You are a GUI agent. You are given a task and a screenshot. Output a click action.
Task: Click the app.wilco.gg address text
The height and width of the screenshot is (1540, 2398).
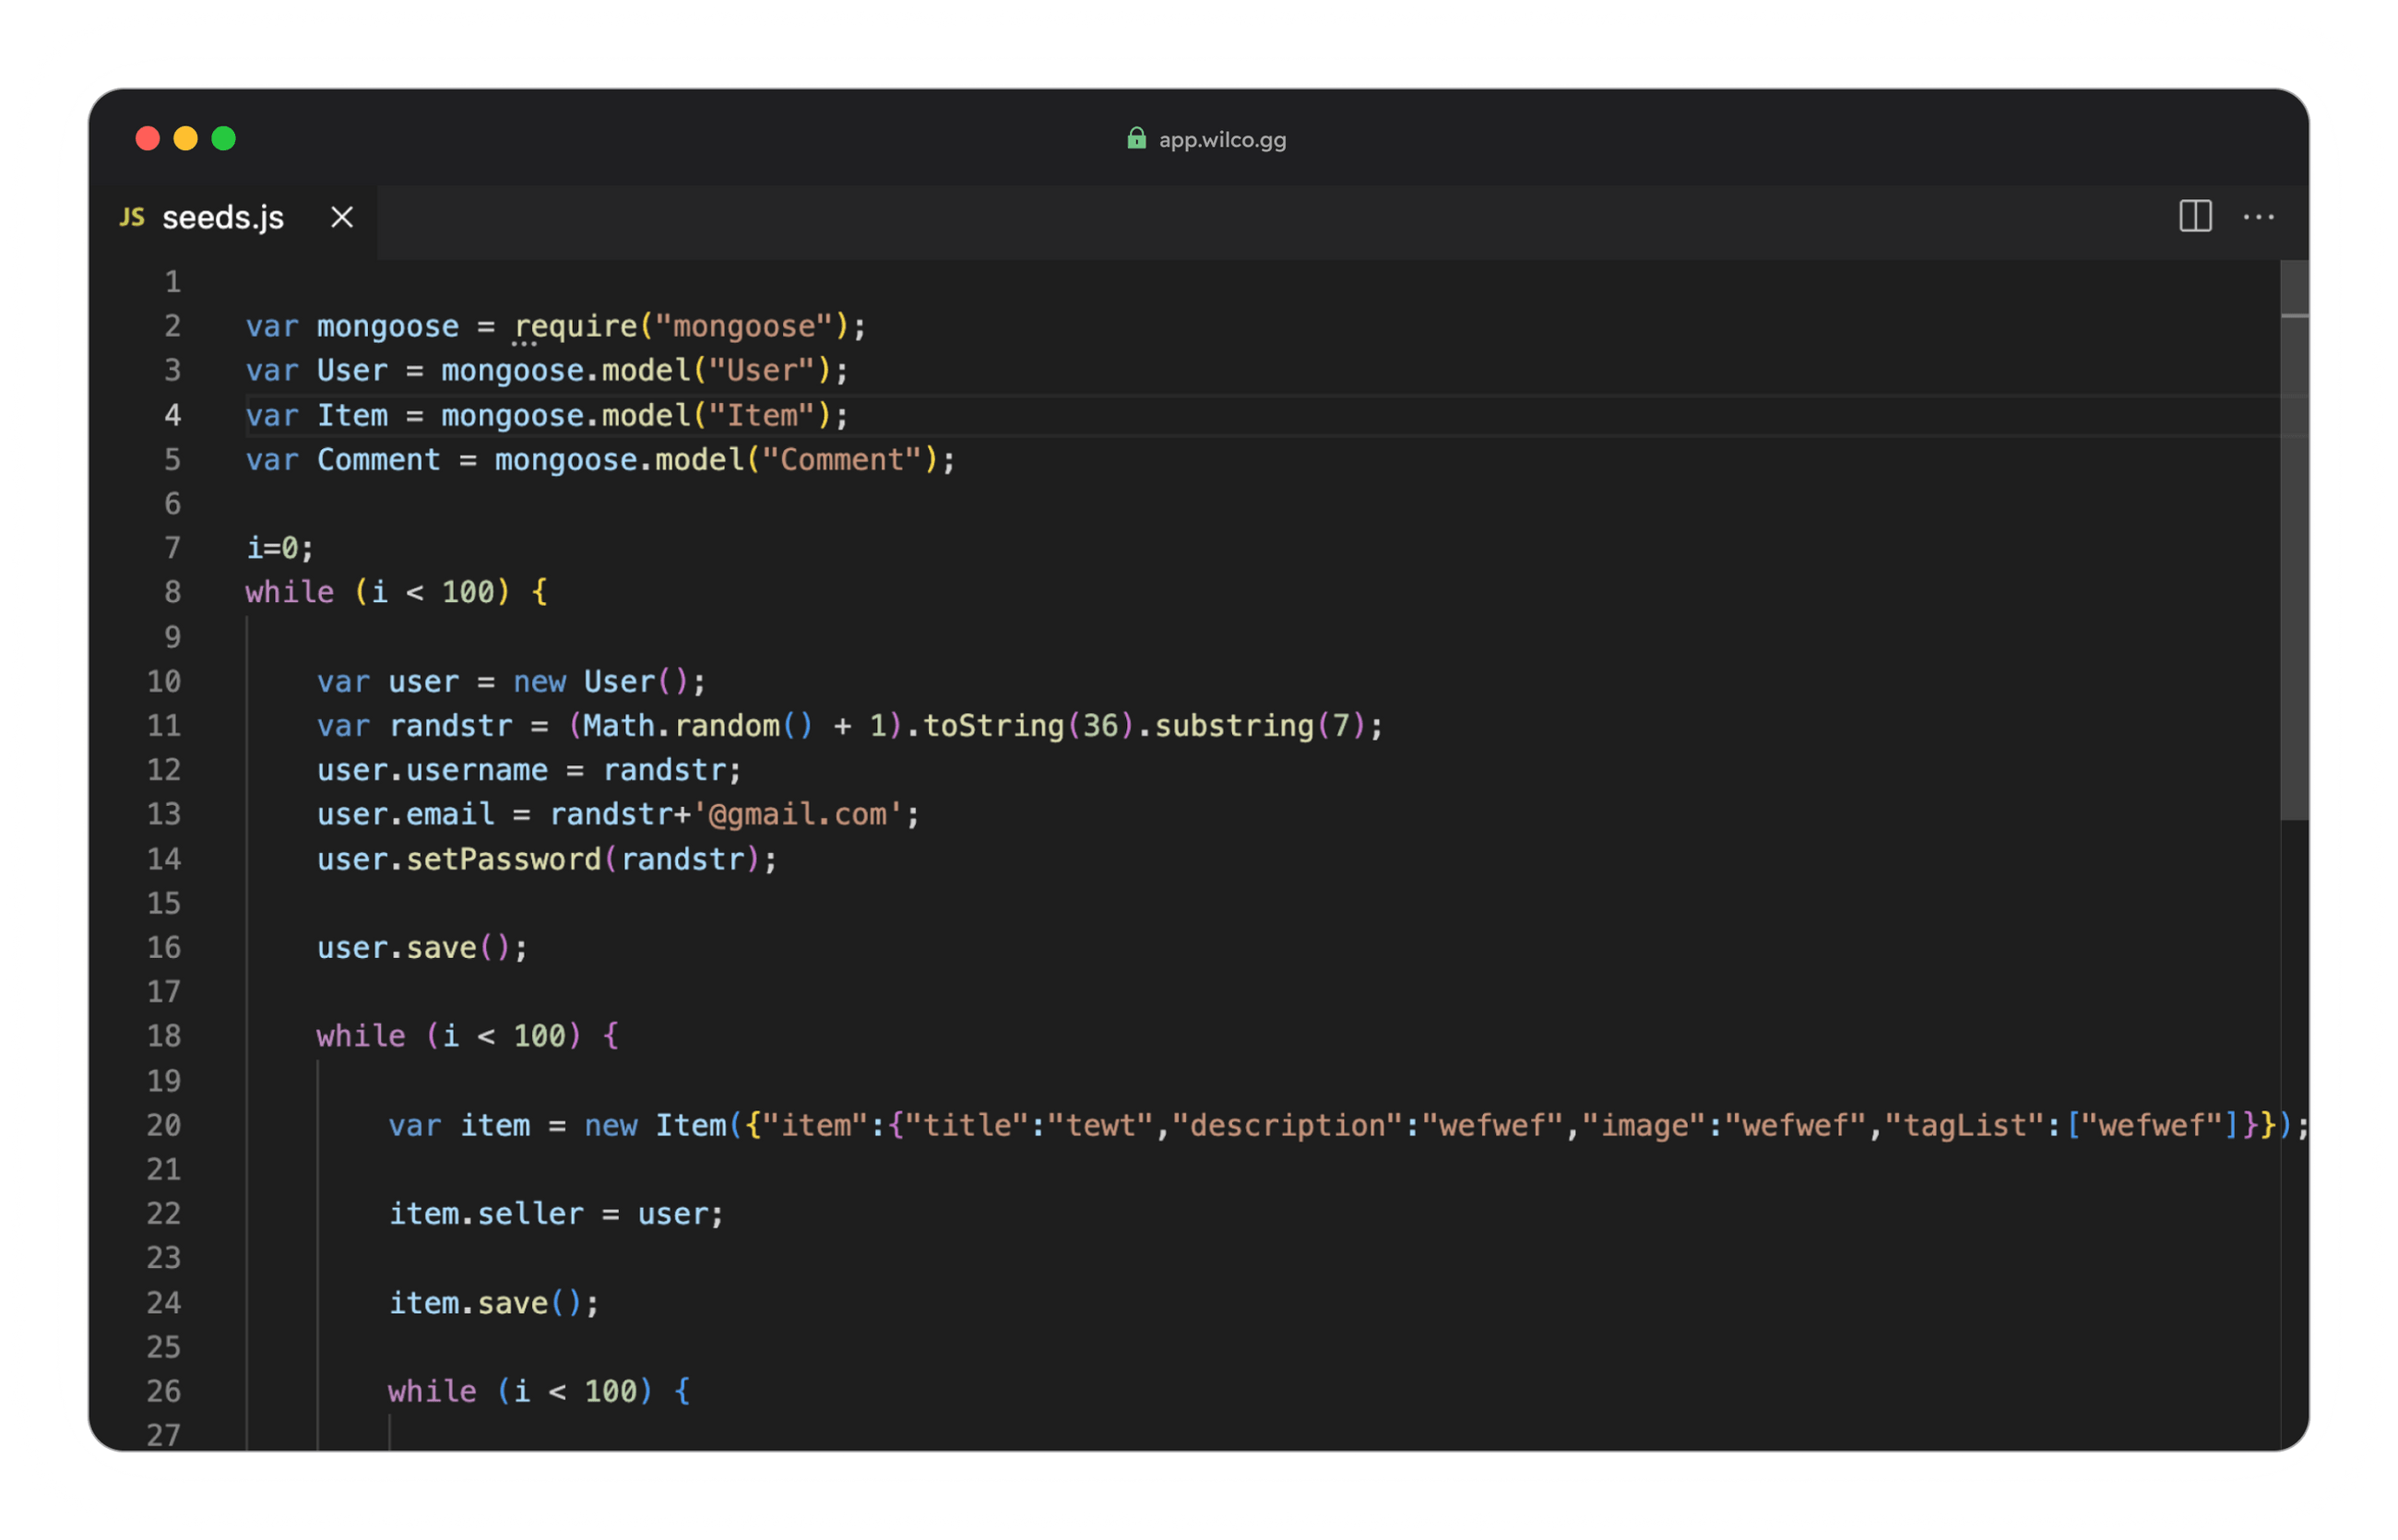pyautogui.click(x=1222, y=140)
